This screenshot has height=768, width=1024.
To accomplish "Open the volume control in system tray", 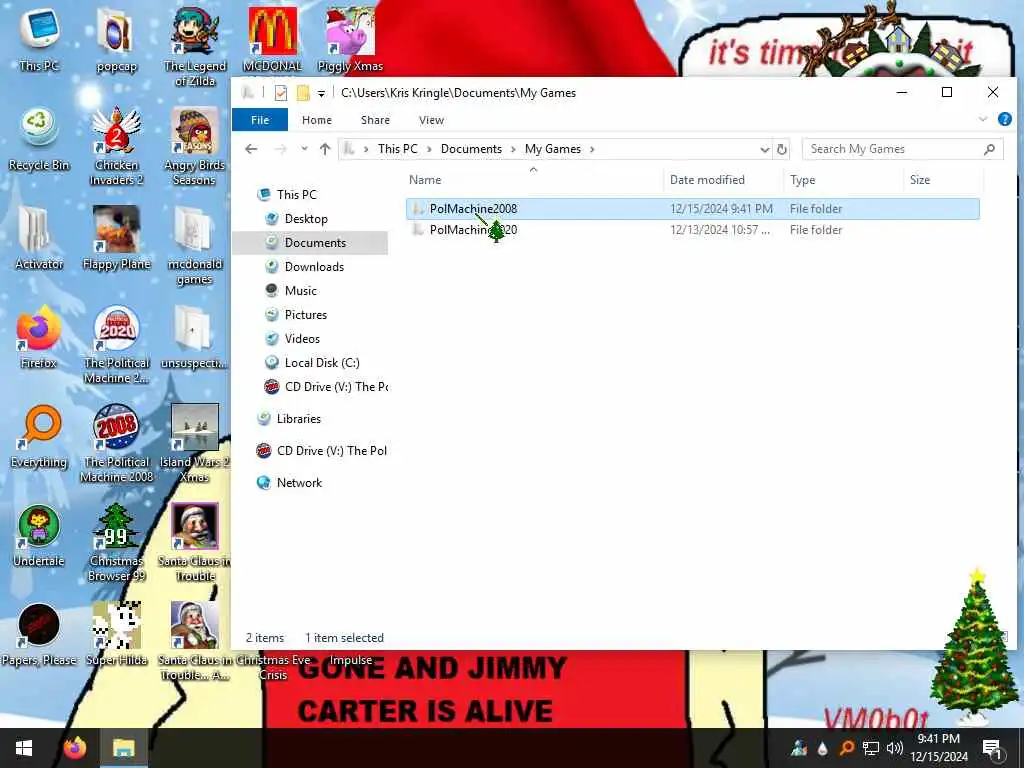I will tap(895, 748).
